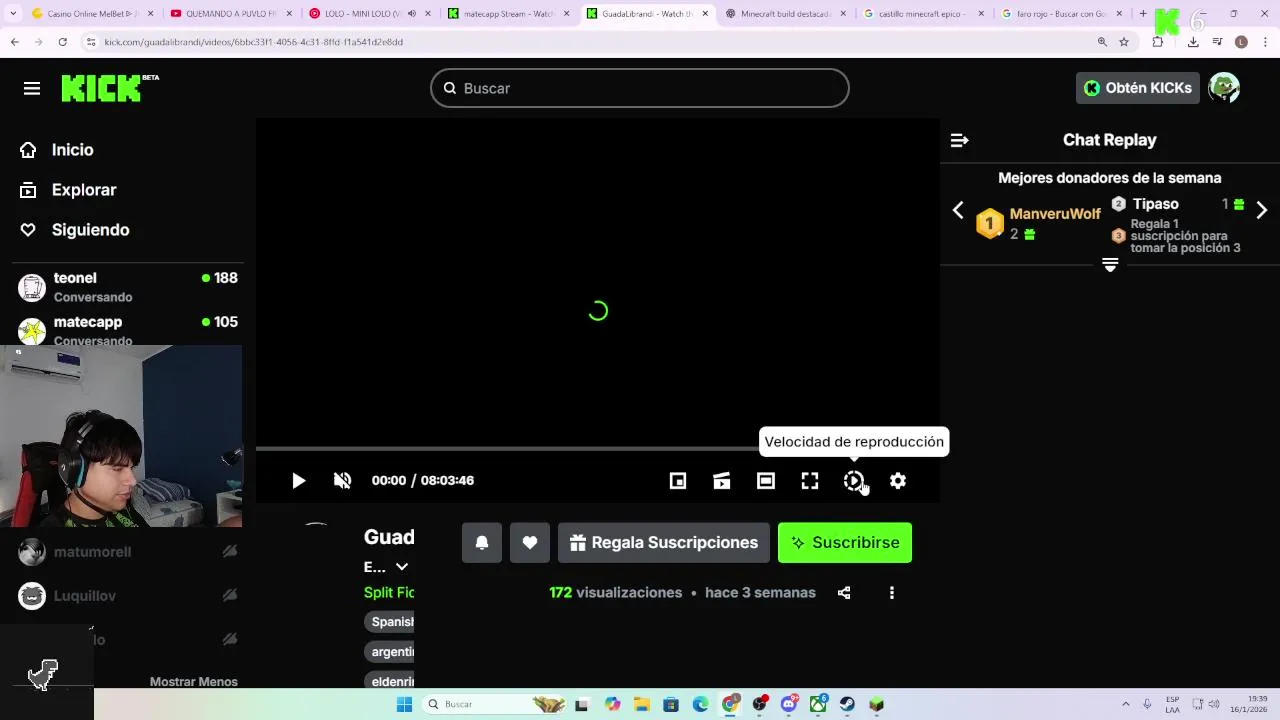Open the hamburger sidebar menu
The height and width of the screenshot is (720, 1280).
pyautogui.click(x=32, y=88)
